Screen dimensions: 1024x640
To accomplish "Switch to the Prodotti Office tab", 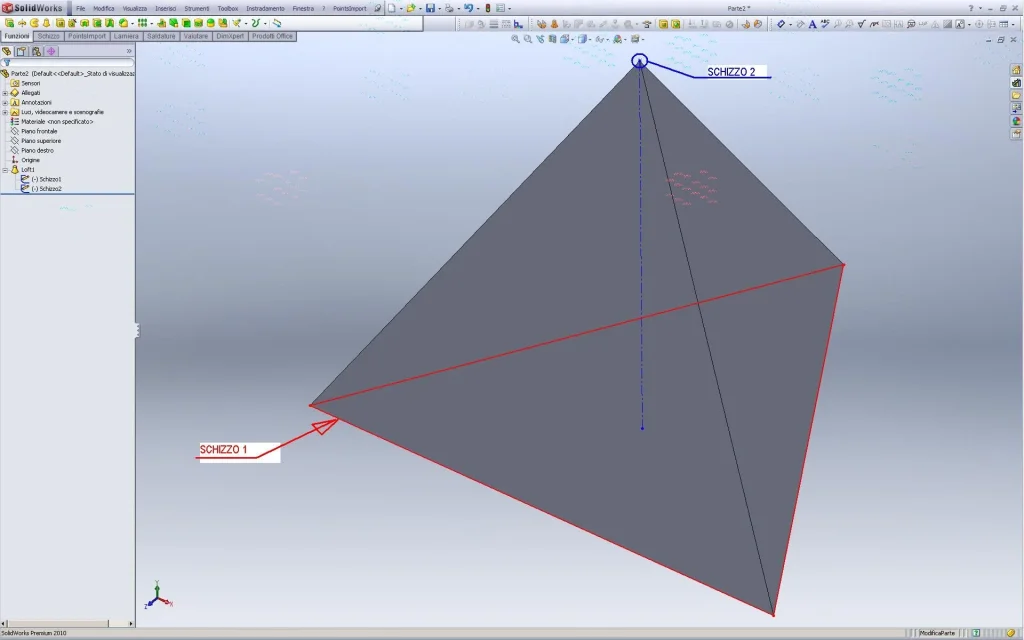I will coord(272,37).
